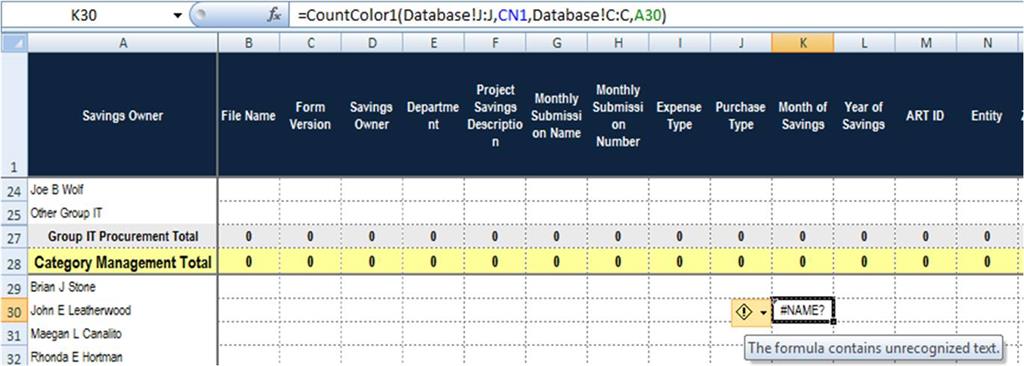Select row 27 header
Screen dimensions: 1024x366
click(x=14, y=237)
